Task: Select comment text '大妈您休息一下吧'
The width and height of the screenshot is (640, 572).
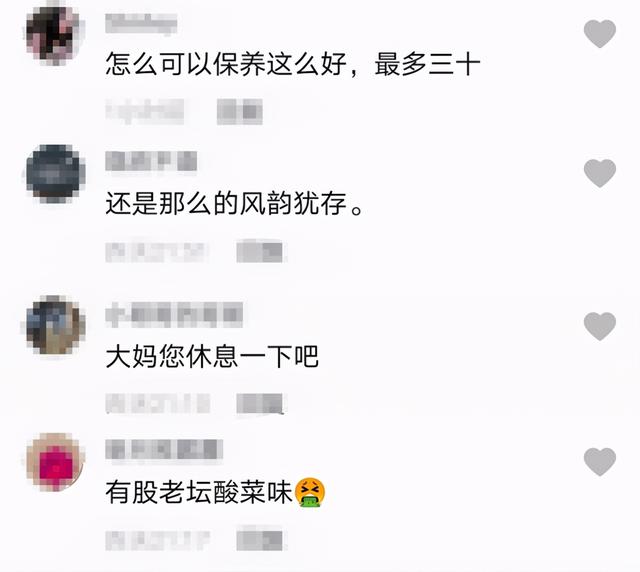Action: [x=212, y=356]
